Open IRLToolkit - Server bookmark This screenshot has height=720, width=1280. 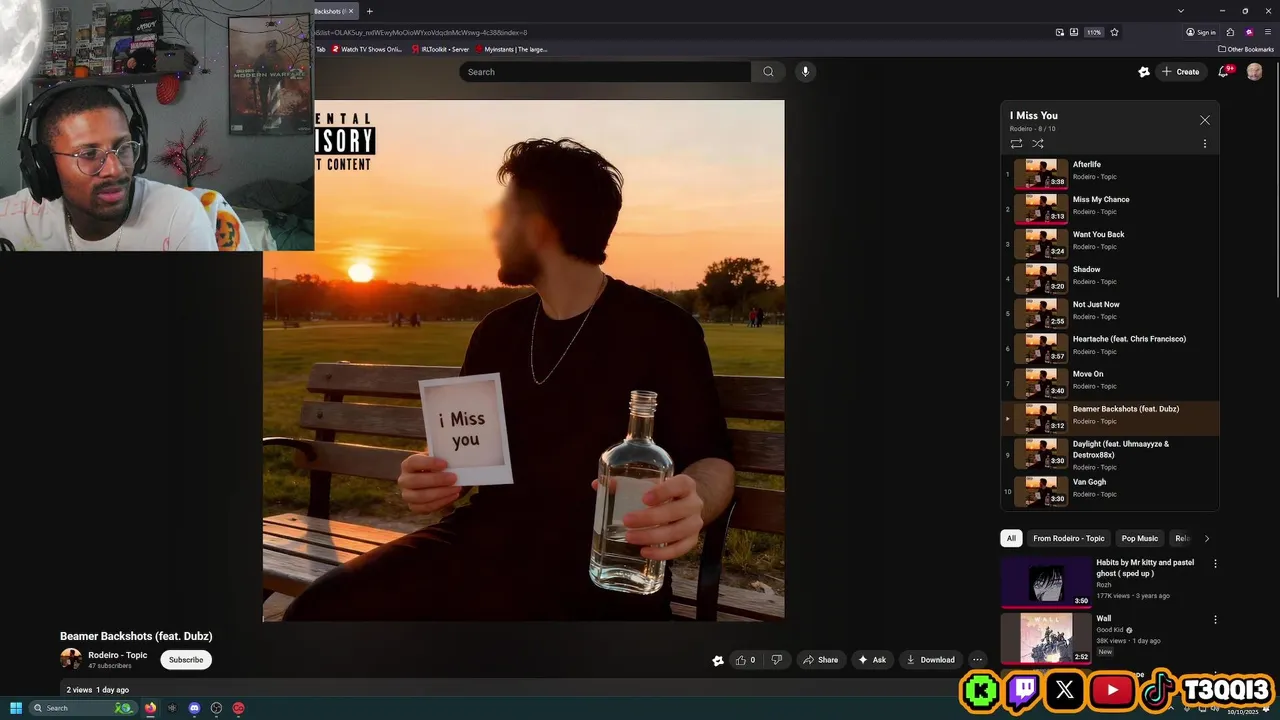pos(440,49)
